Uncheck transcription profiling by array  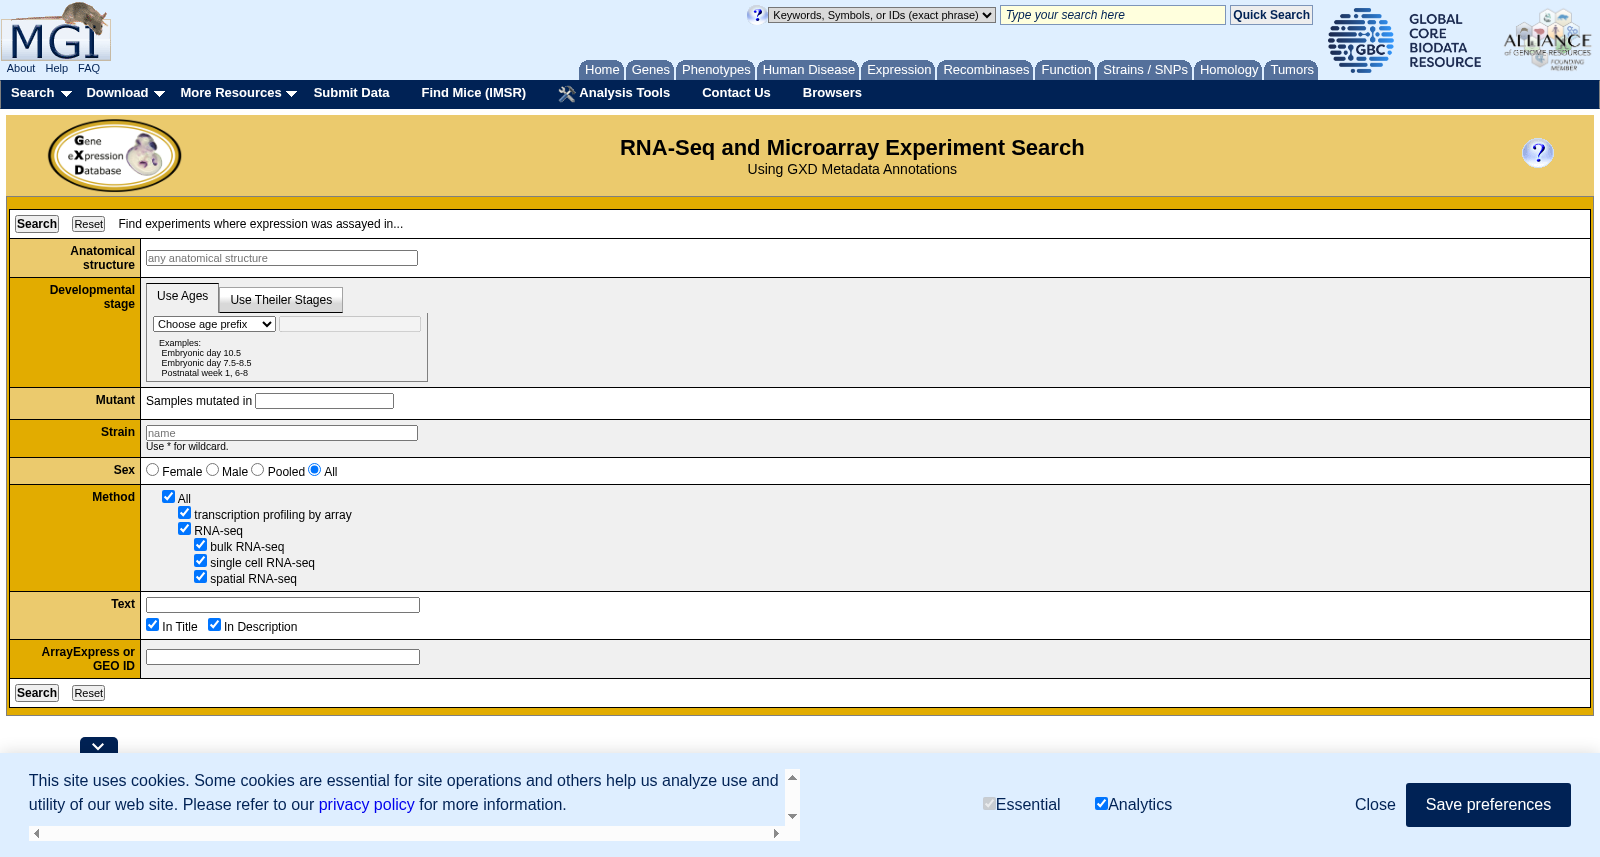pyautogui.click(x=185, y=513)
